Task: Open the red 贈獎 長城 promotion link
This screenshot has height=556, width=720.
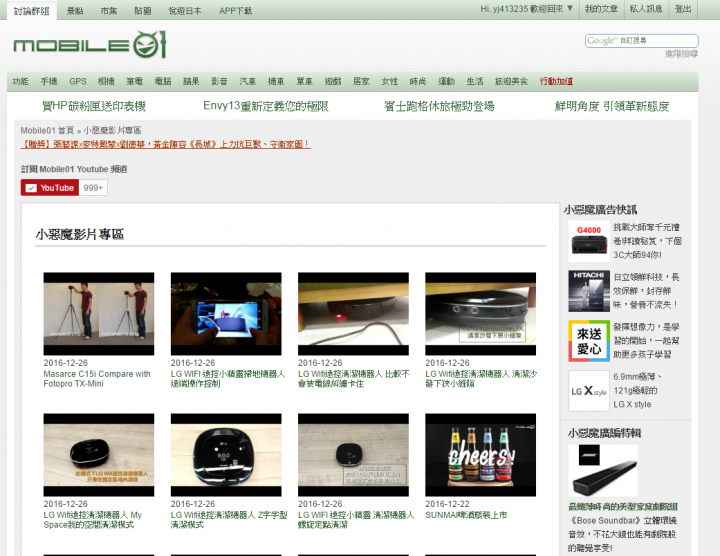Action: point(166,144)
